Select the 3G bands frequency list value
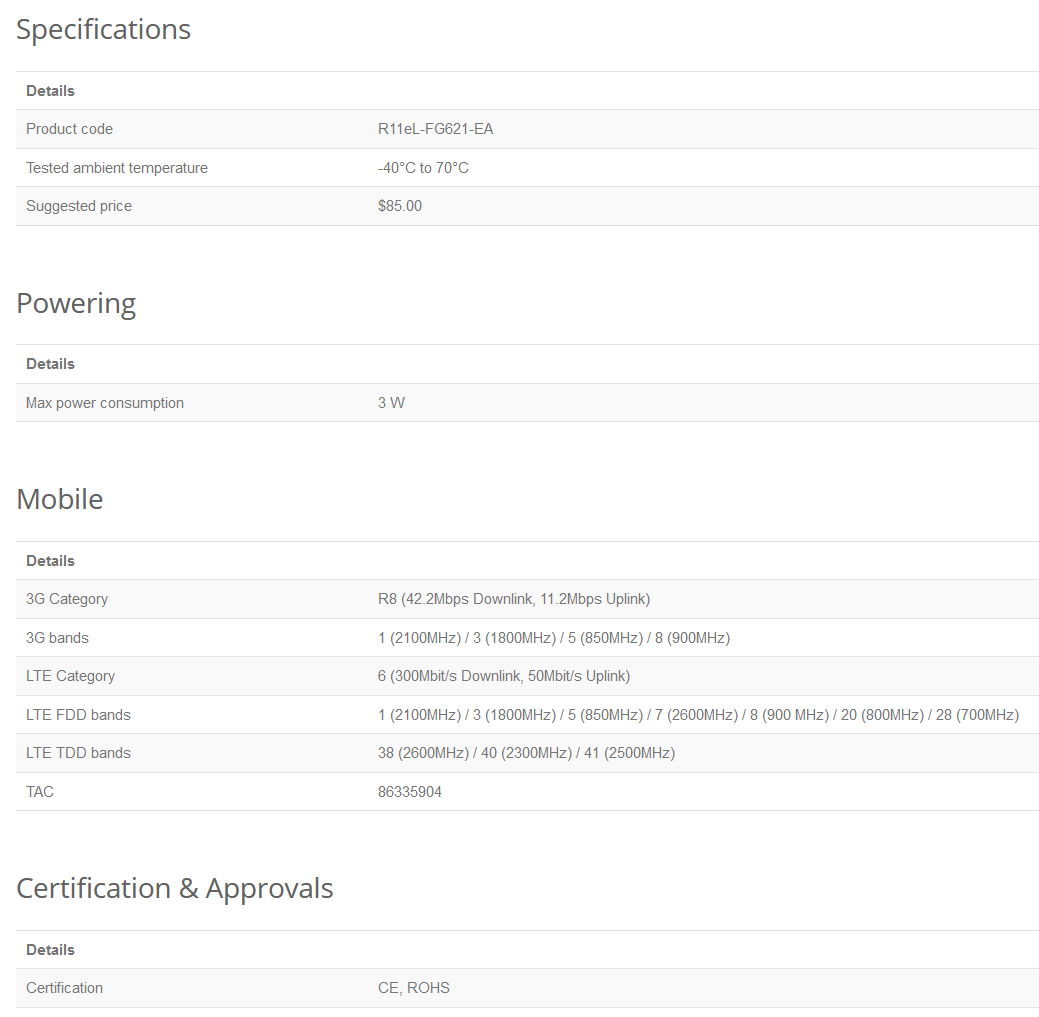This screenshot has height=1017, width=1039. pos(554,638)
